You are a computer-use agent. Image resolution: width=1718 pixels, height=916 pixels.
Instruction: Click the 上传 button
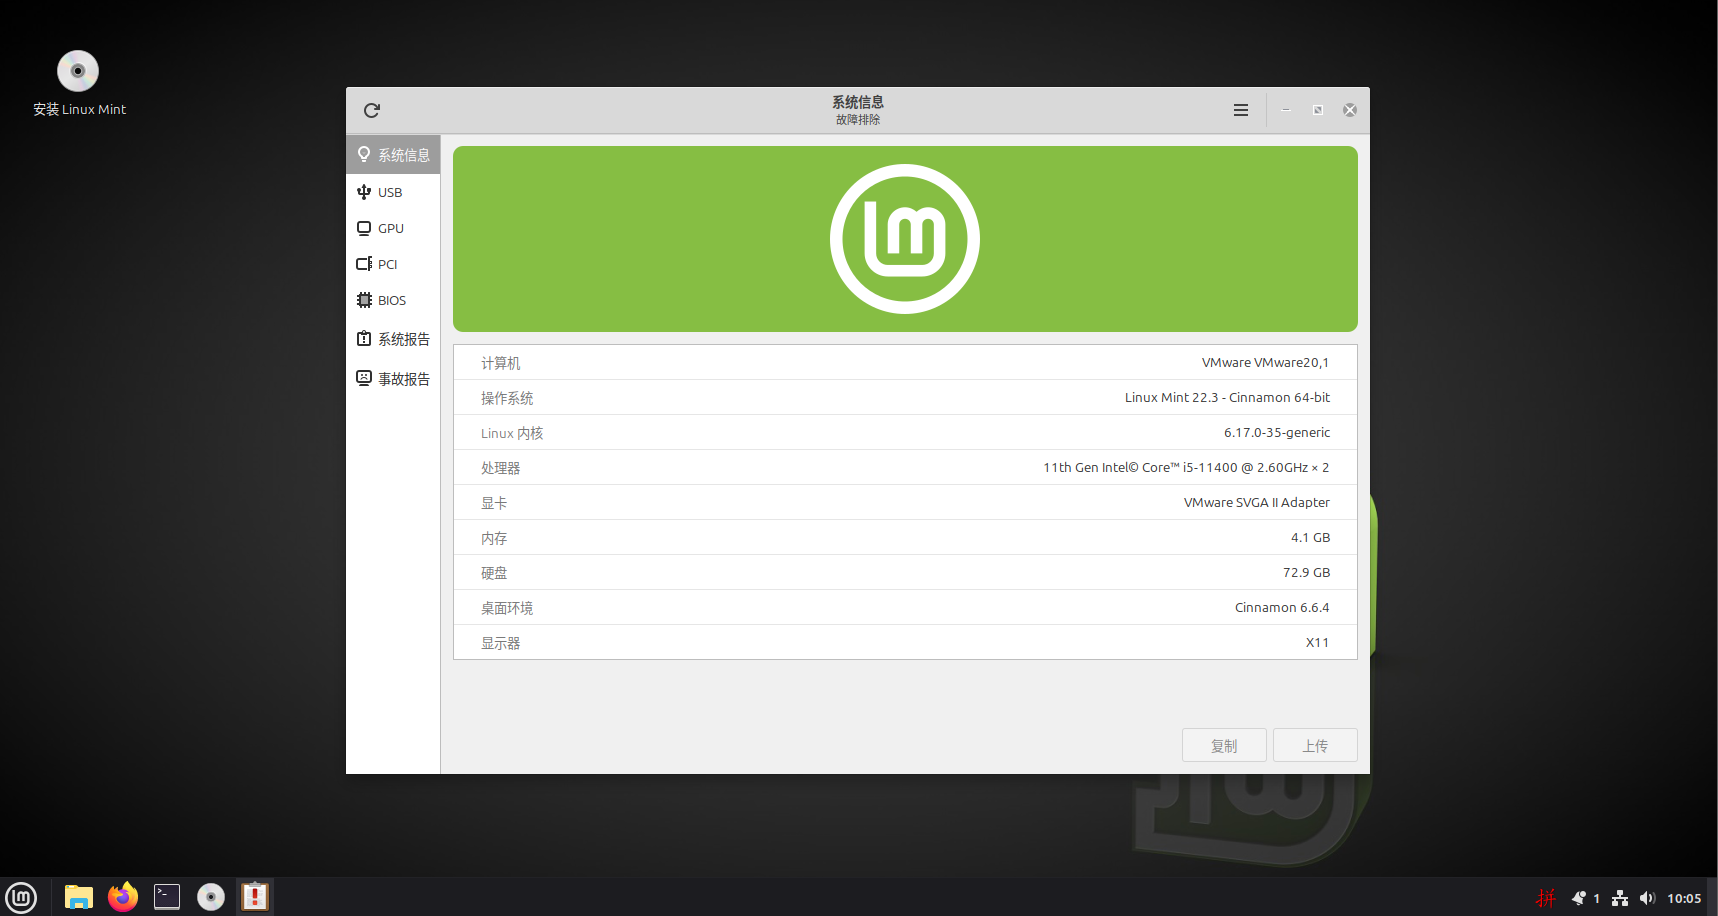click(x=1315, y=745)
